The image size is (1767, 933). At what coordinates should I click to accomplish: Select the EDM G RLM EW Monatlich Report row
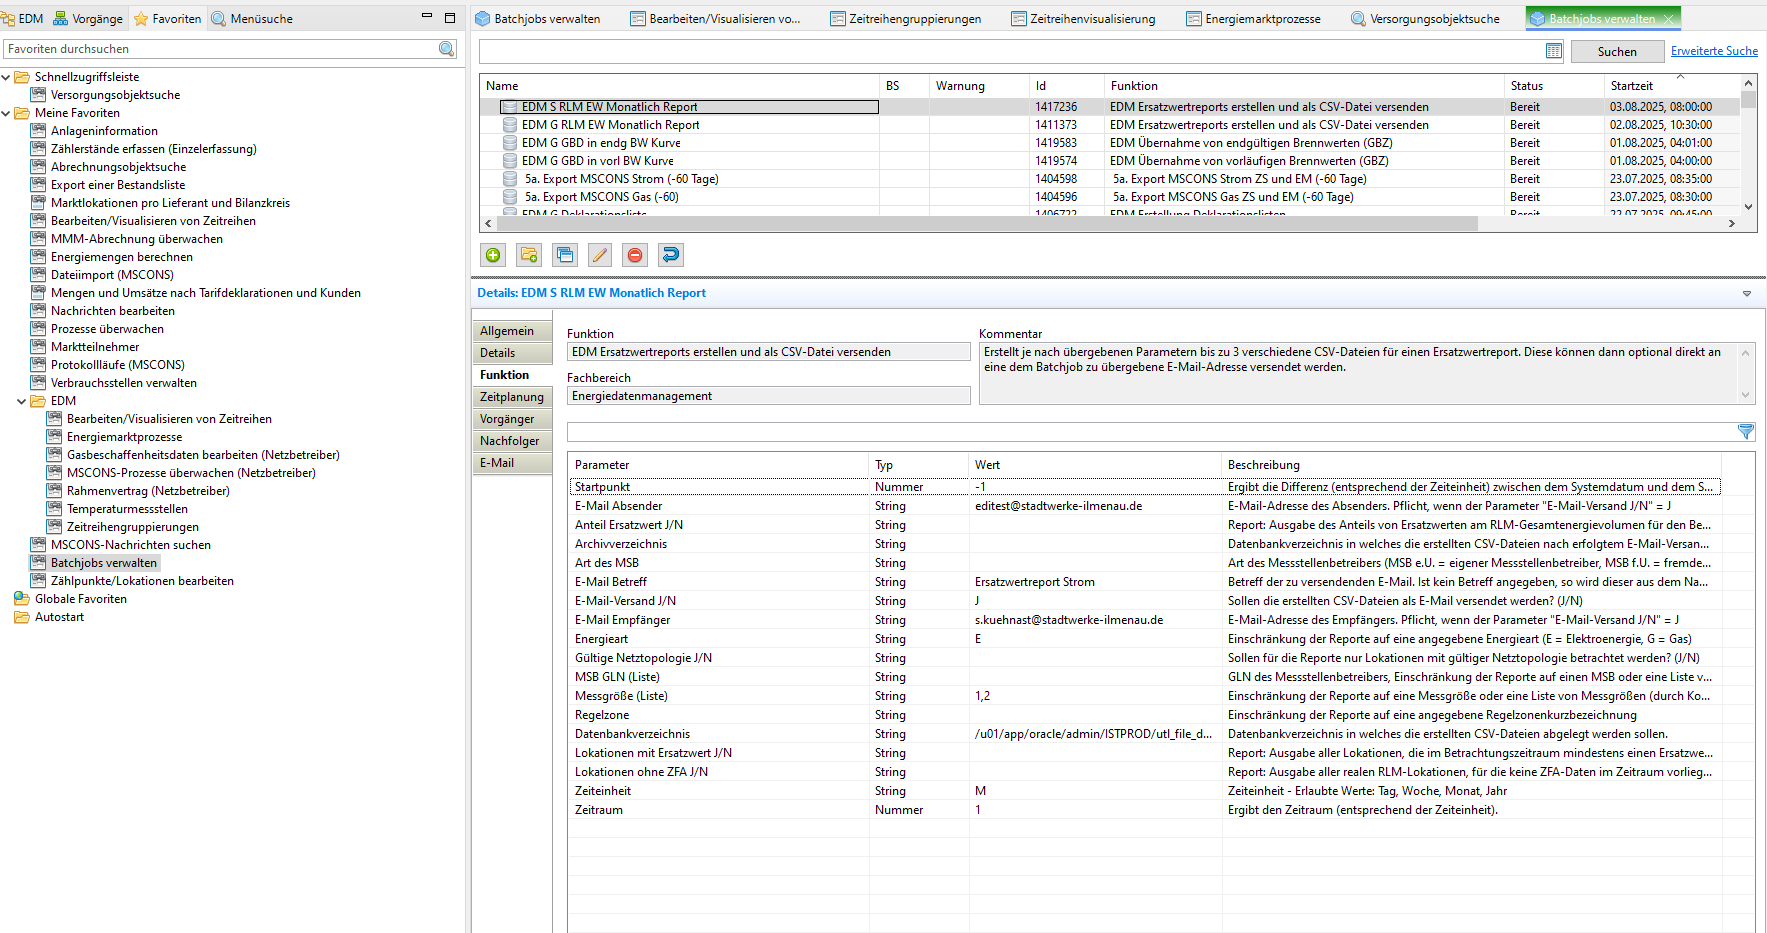pyautogui.click(x=610, y=125)
